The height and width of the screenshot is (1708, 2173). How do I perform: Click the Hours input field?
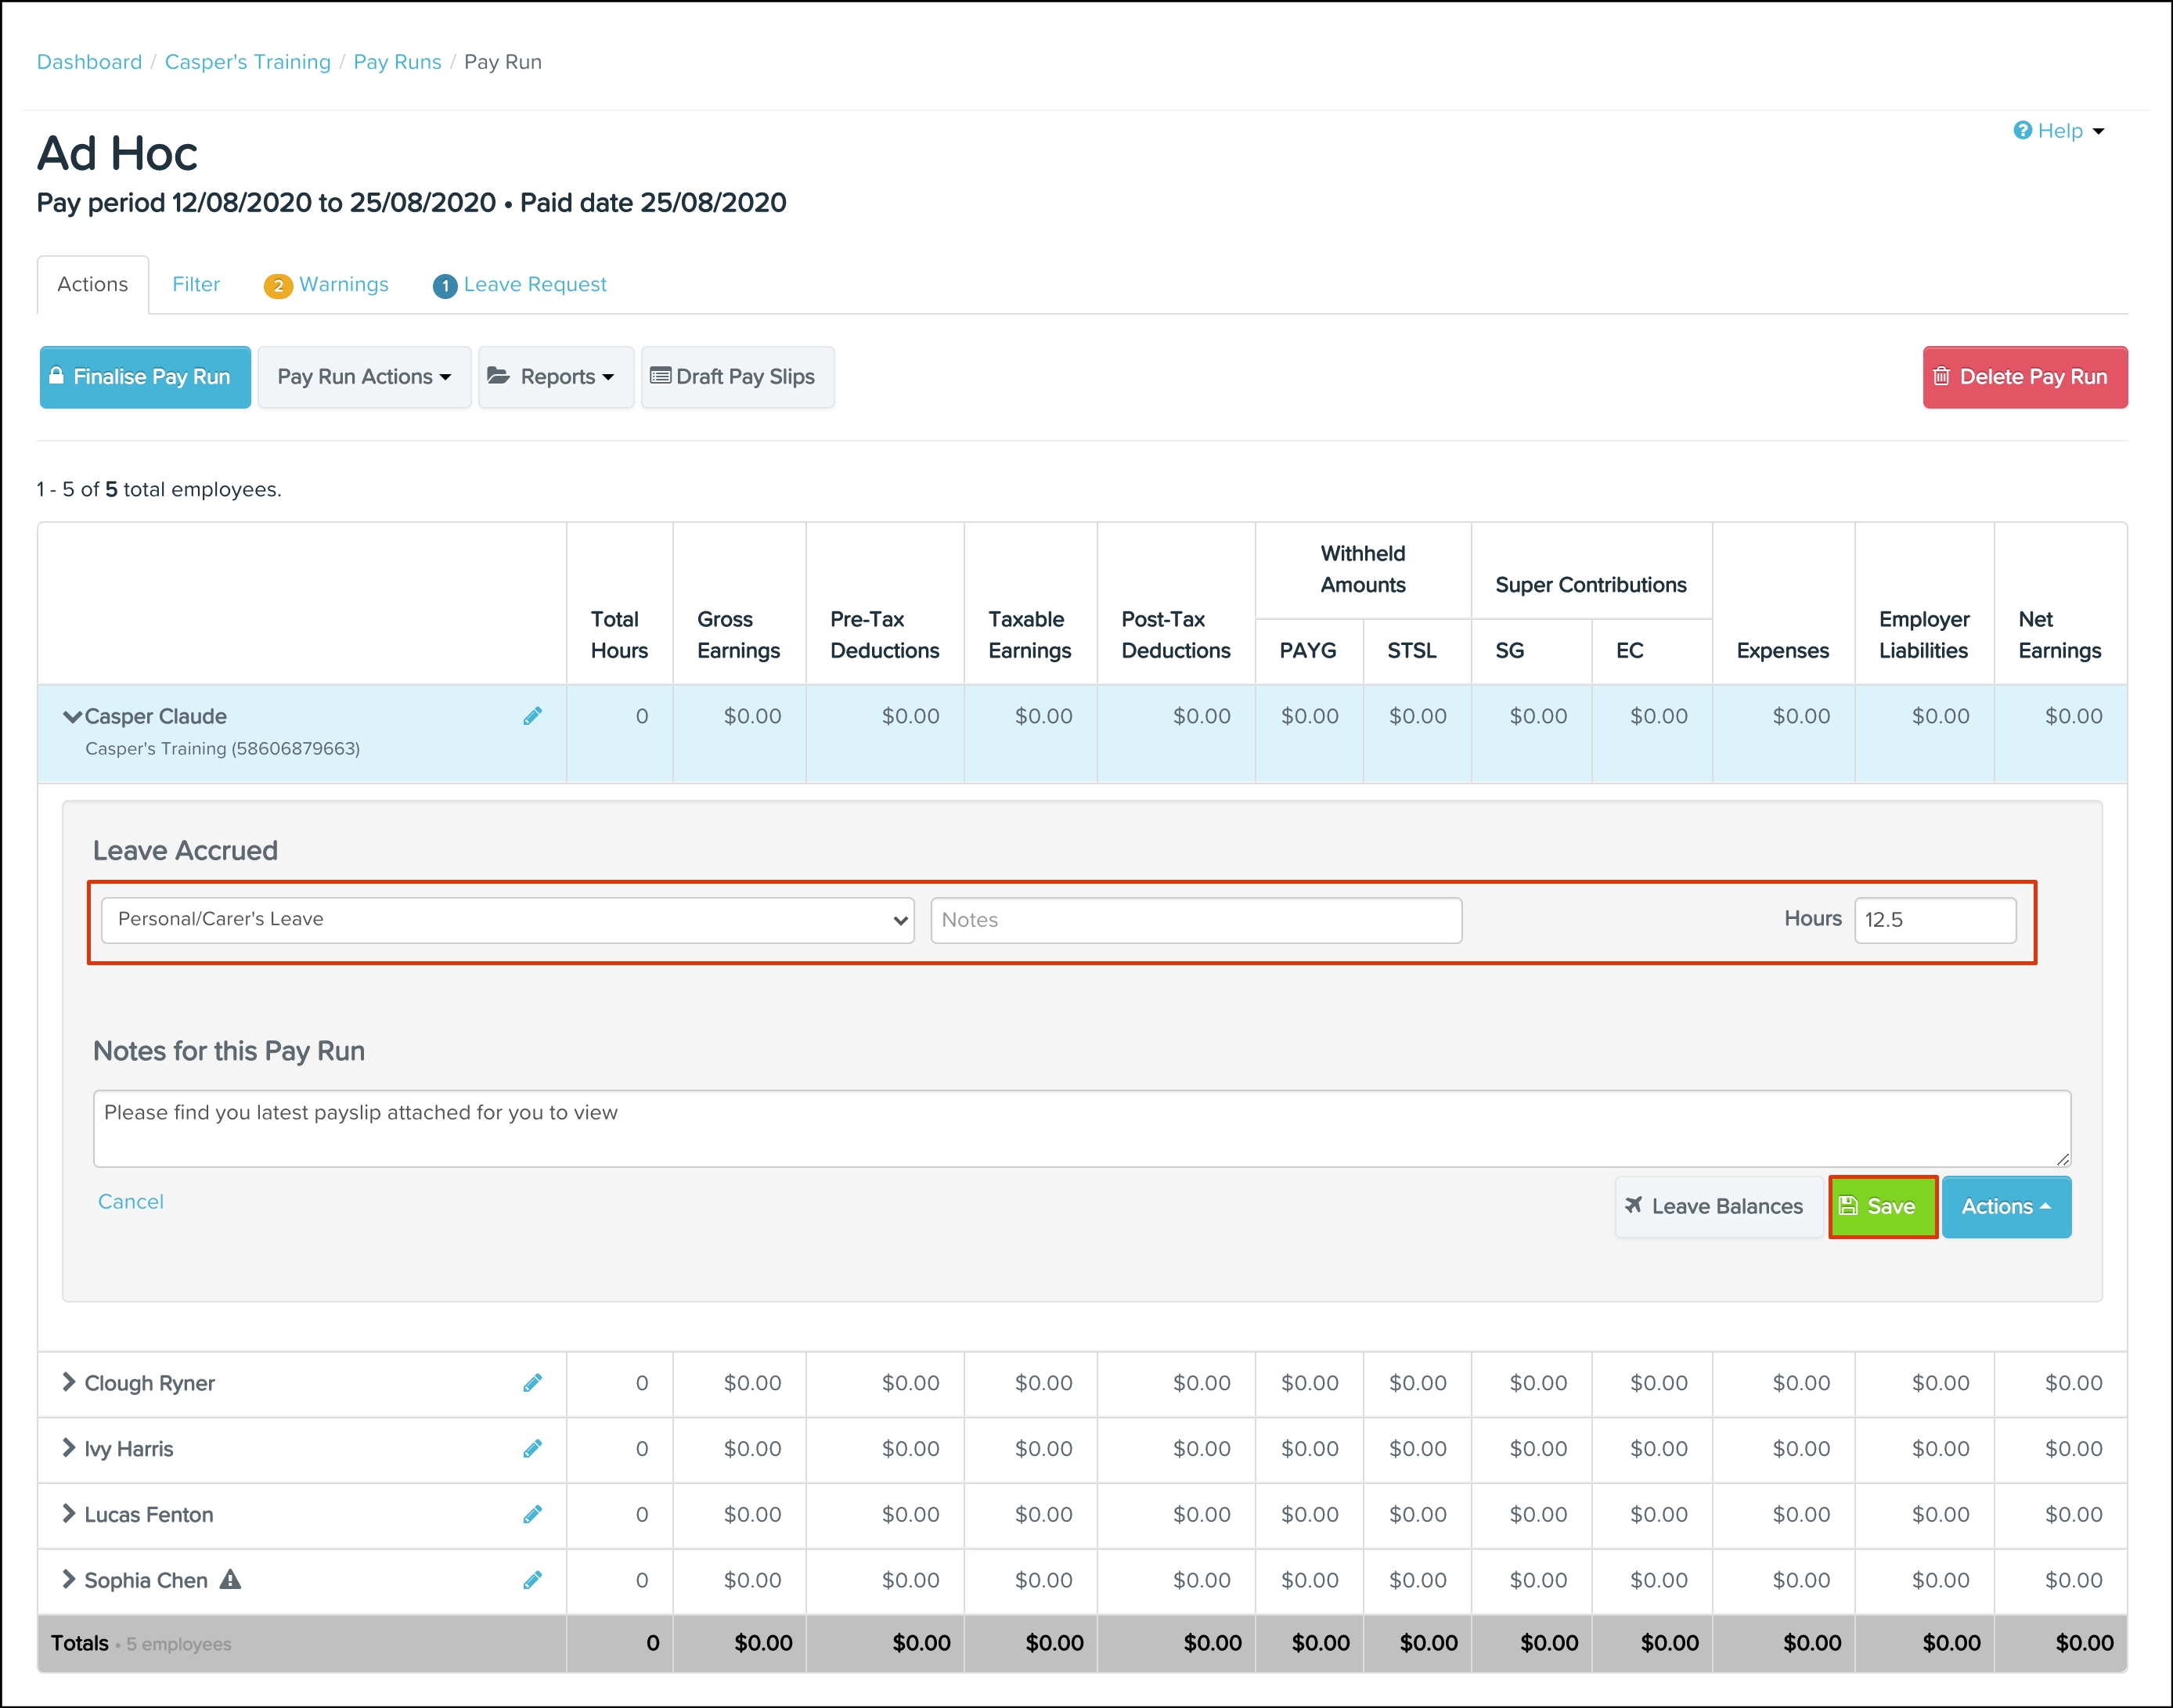[1934, 920]
